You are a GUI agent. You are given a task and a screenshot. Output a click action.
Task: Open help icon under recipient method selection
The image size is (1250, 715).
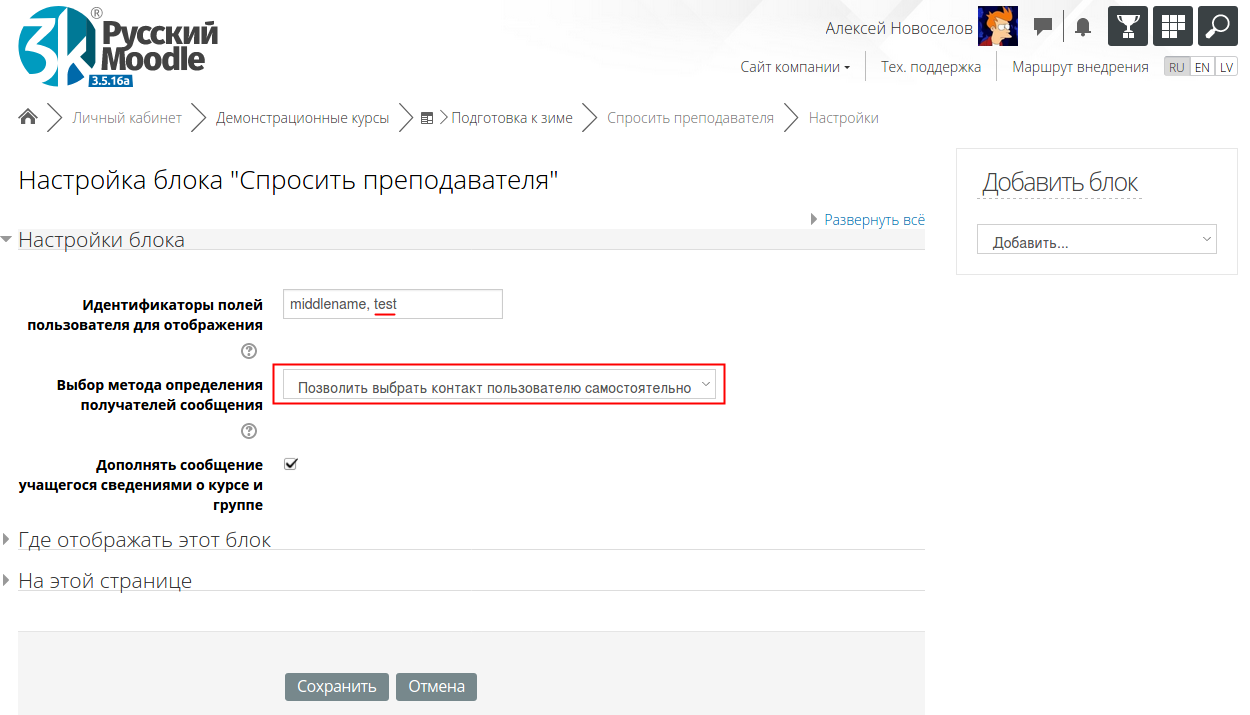click(249, 431)
